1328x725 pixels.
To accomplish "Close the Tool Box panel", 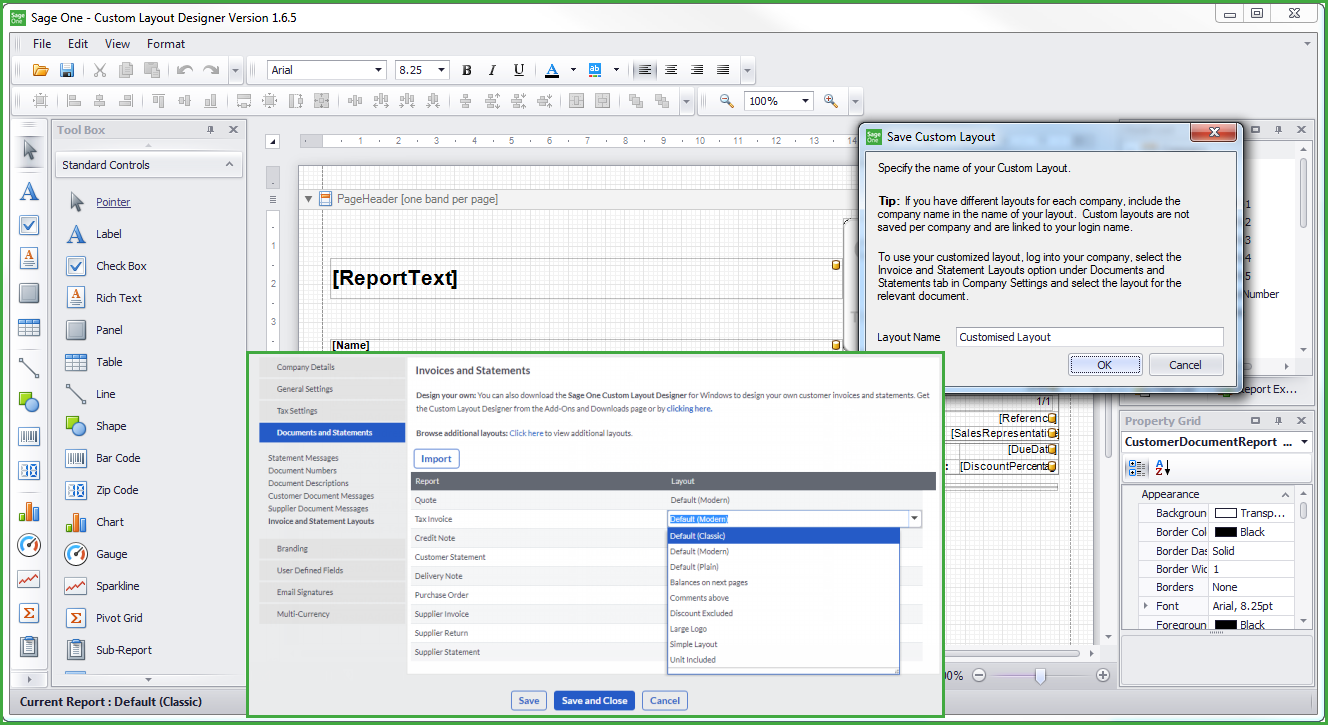I will coord(233,130).
